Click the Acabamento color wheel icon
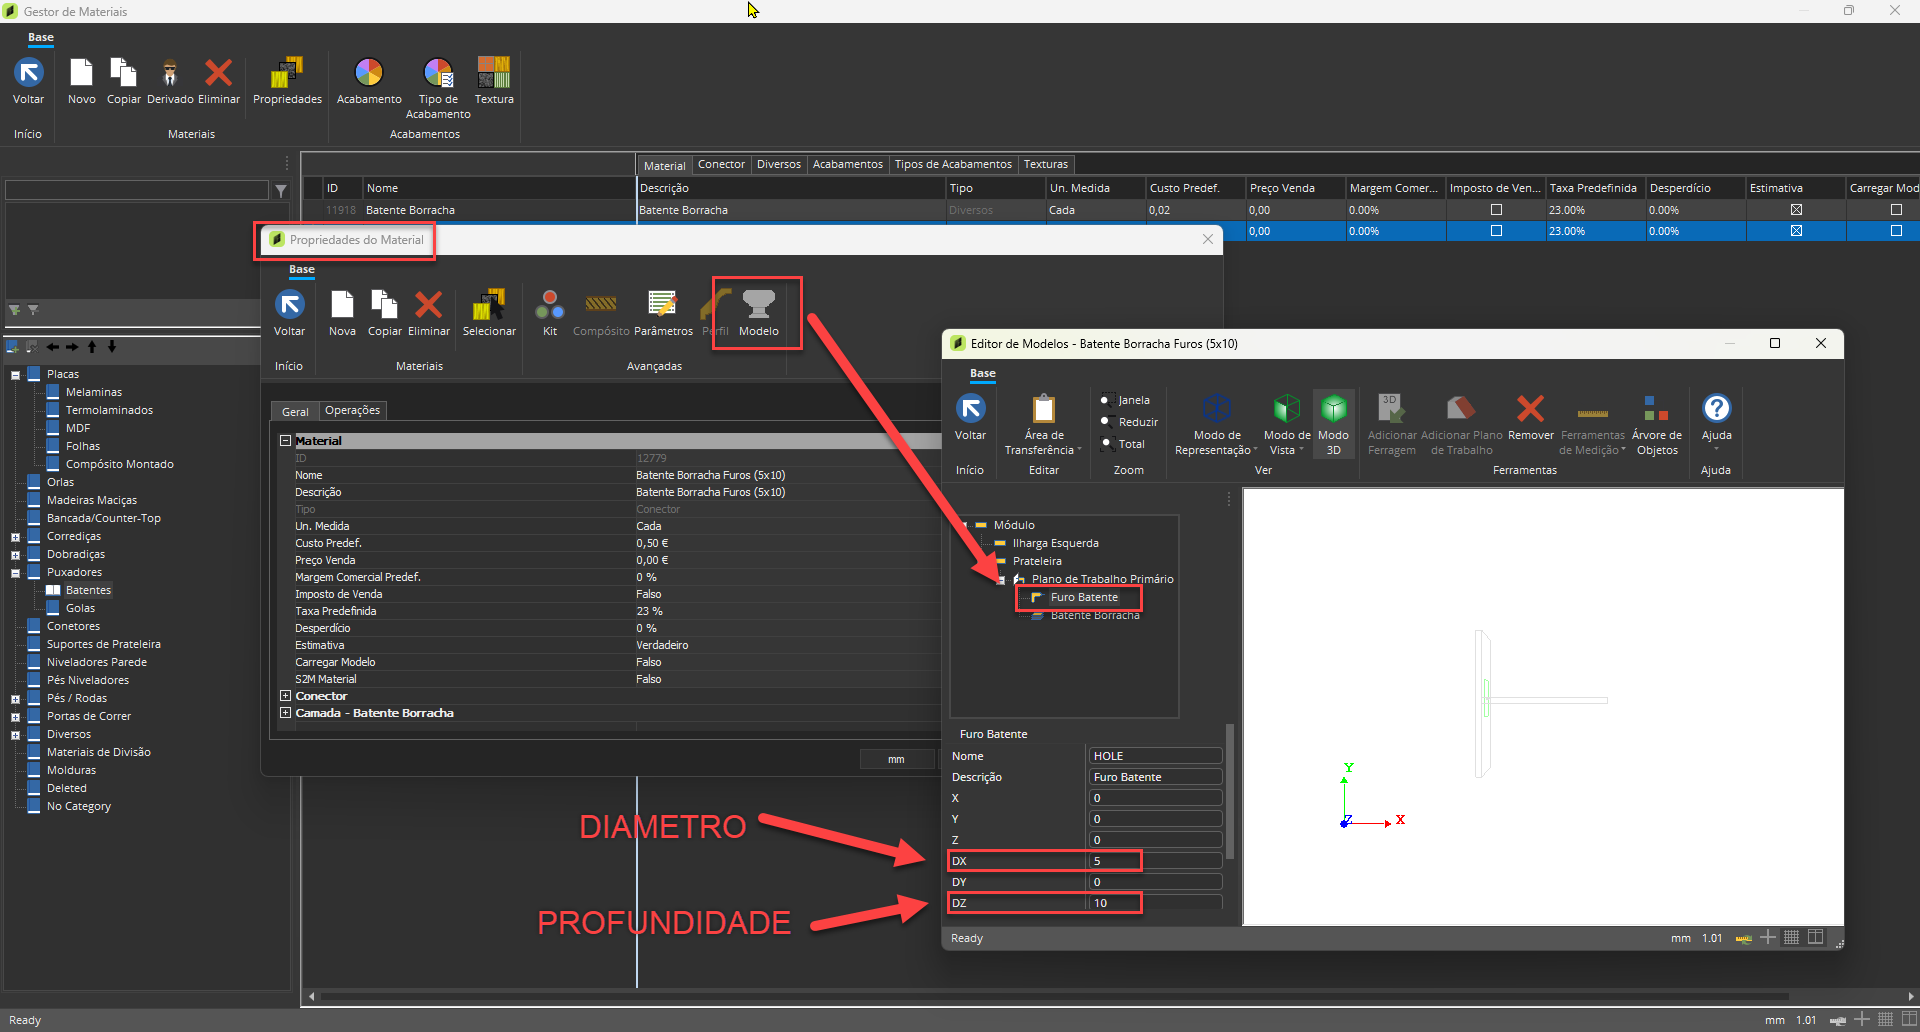The height and width of the screenshot is (1032, 1920). (x=369, y=74)
